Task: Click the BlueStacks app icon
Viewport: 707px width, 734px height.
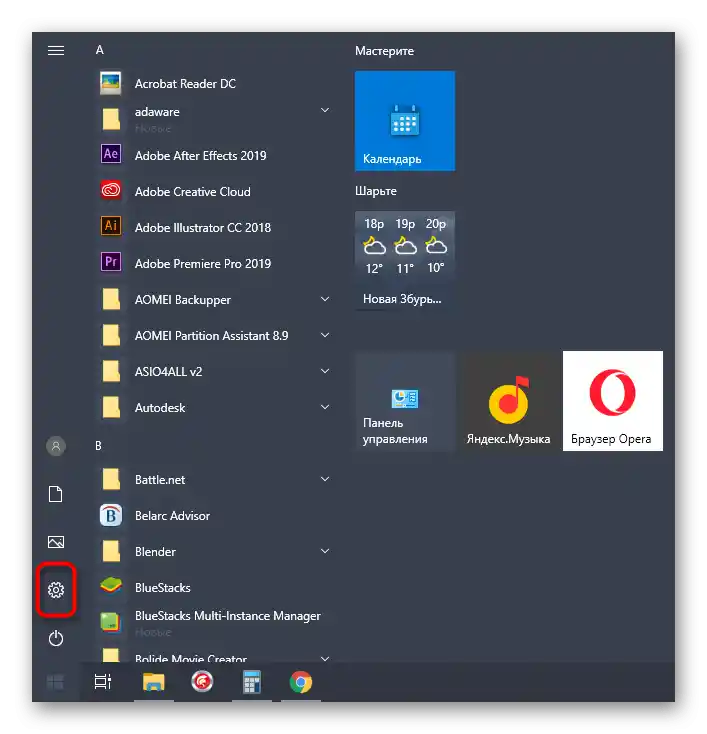Action: click(x=111, y=586)
